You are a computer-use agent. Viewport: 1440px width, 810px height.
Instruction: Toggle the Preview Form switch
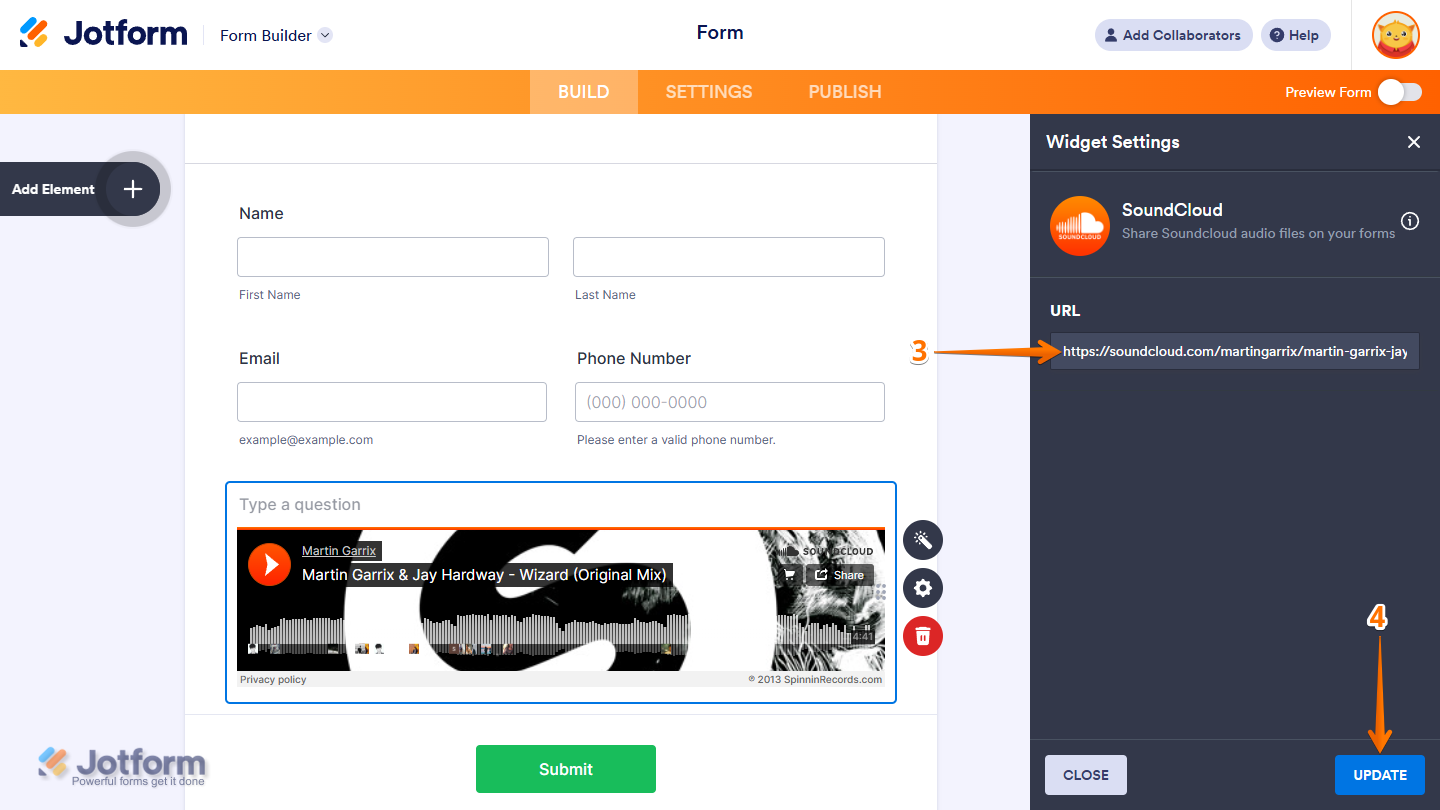[1399, 91]
